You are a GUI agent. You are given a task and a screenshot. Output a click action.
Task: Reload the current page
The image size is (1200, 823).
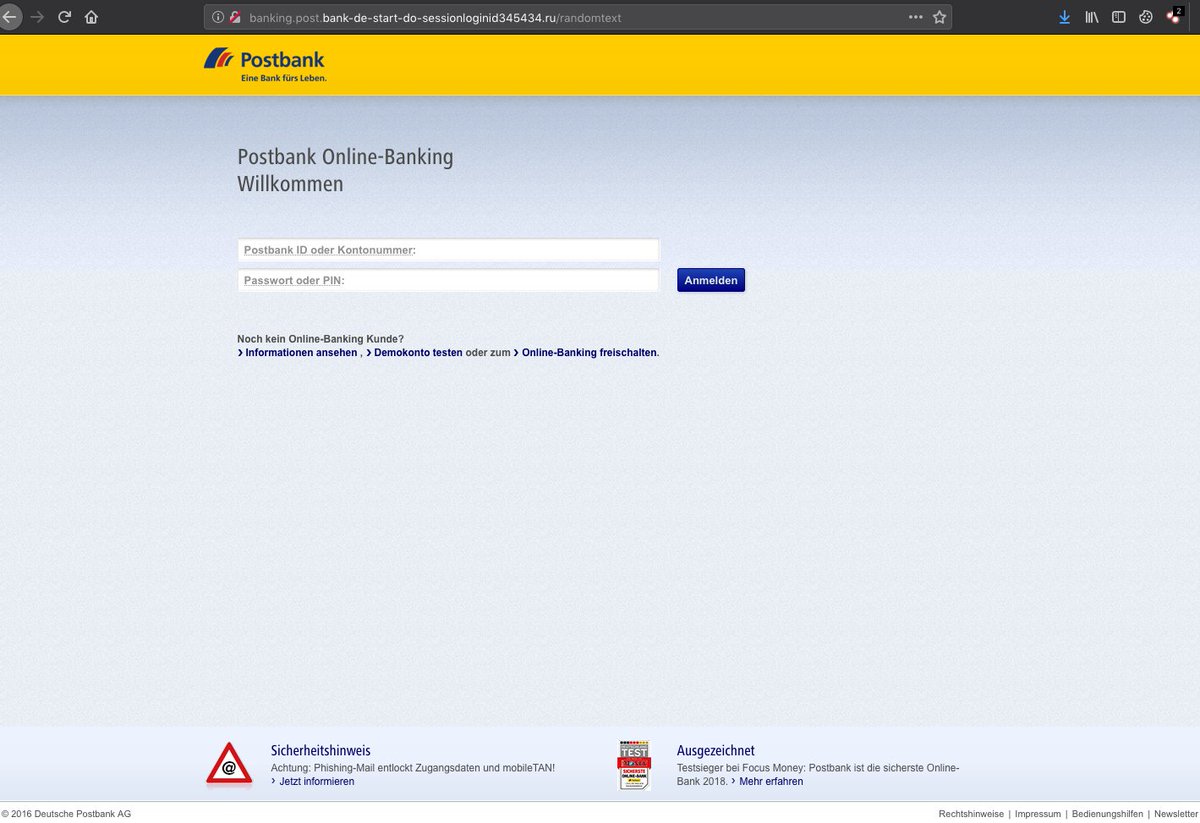pos(65,17)
